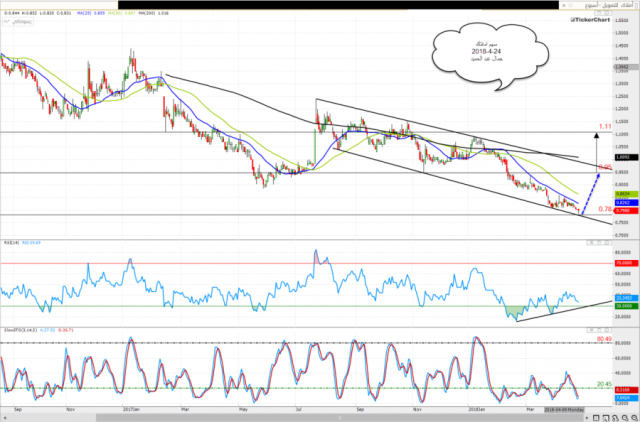Select the 1.11 target price label
Viewport: 640px width, 422px height.
pyautogui.click(x=604, y=127)
